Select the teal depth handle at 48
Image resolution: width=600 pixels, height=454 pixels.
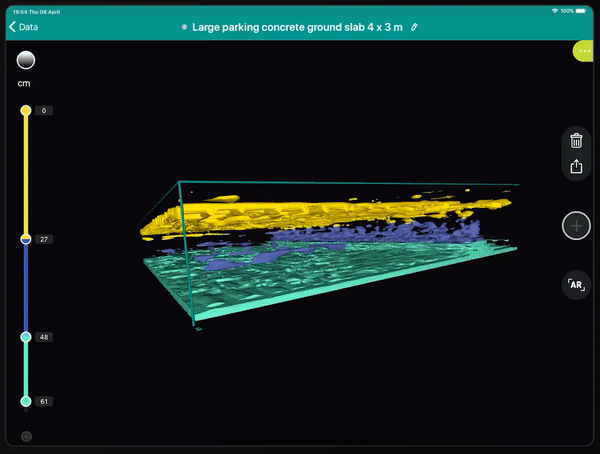tap(26, 337)
